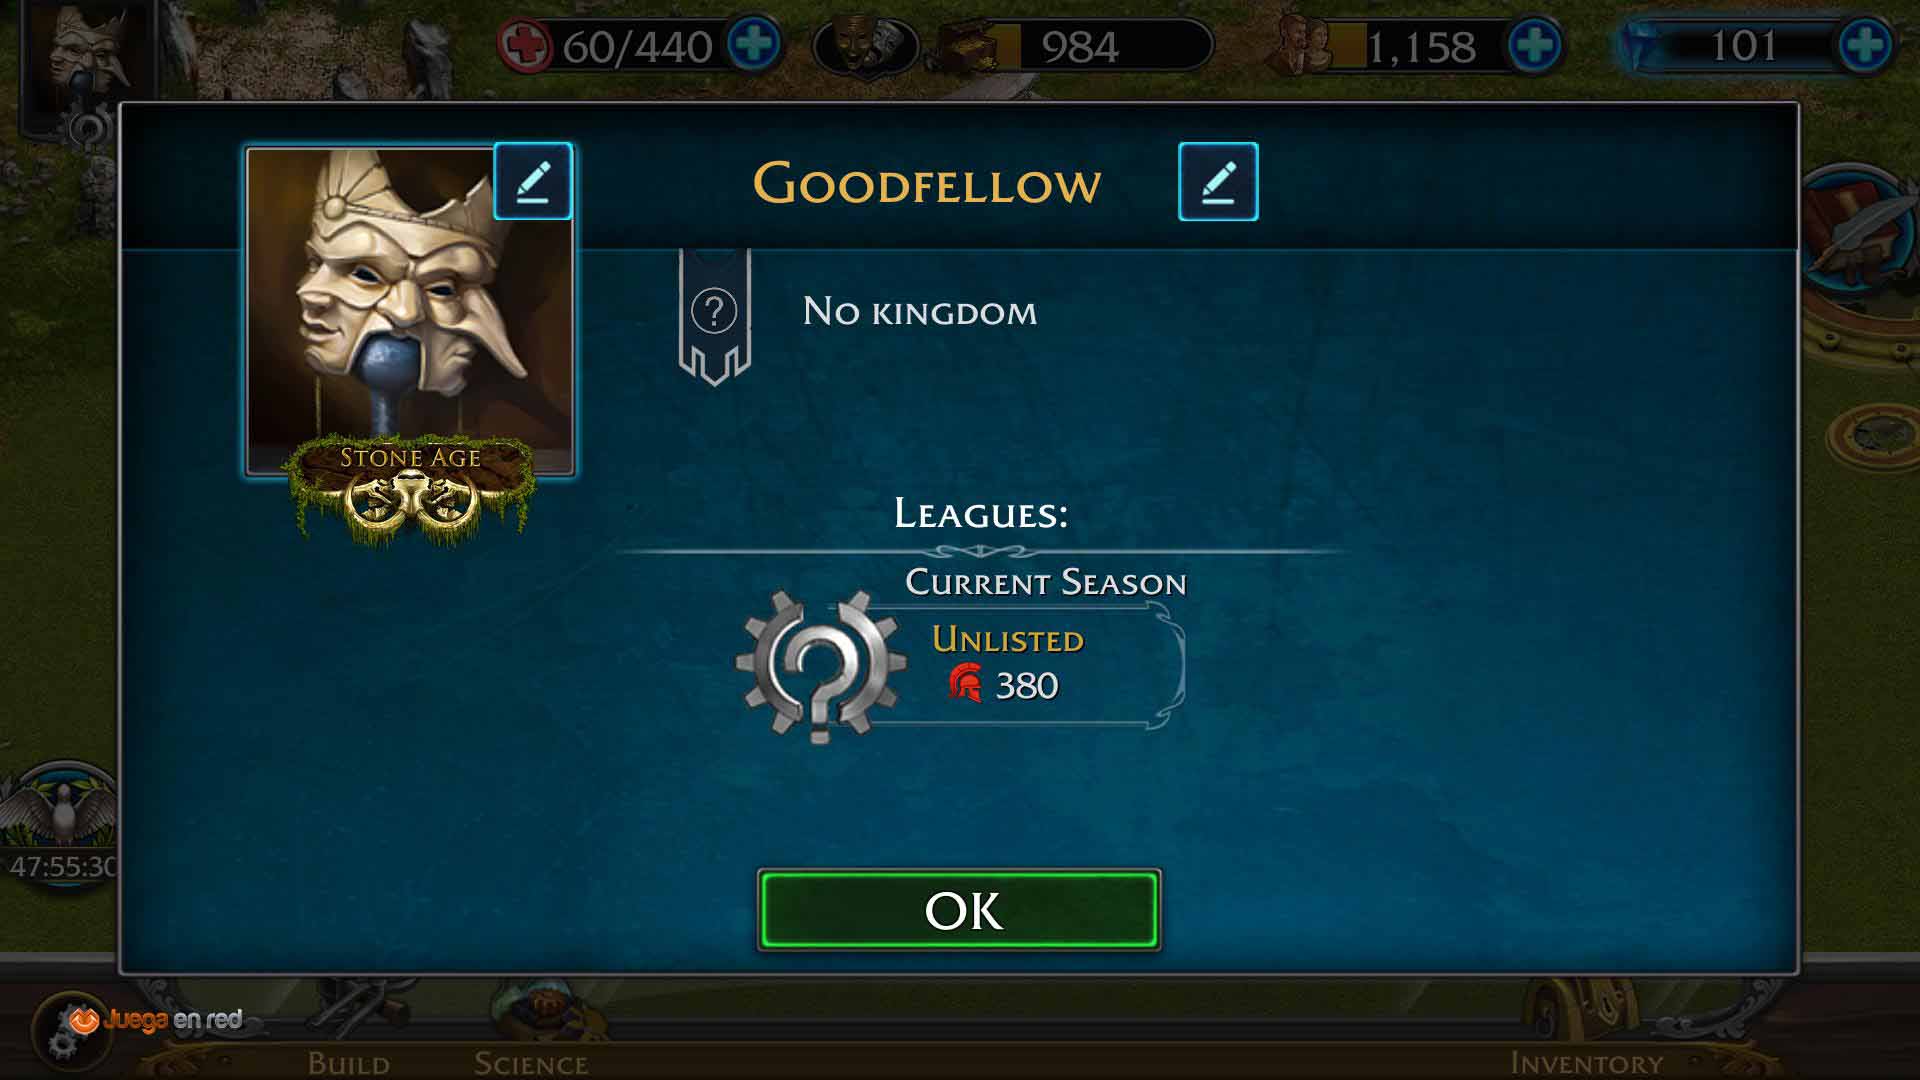Add population using plus beside 1,158

1533,46
